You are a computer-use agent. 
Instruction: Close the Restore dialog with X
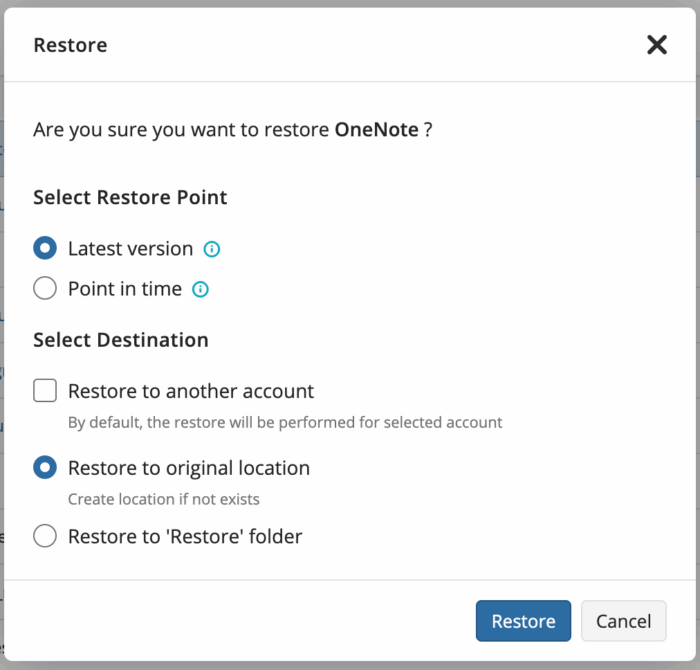point(657,45)
